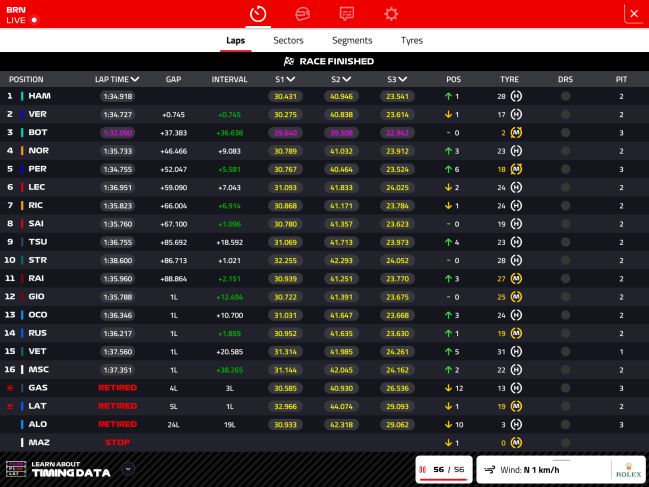
Task: Click the hard tyre icon for HAM
Action: [x=516, y=96]
